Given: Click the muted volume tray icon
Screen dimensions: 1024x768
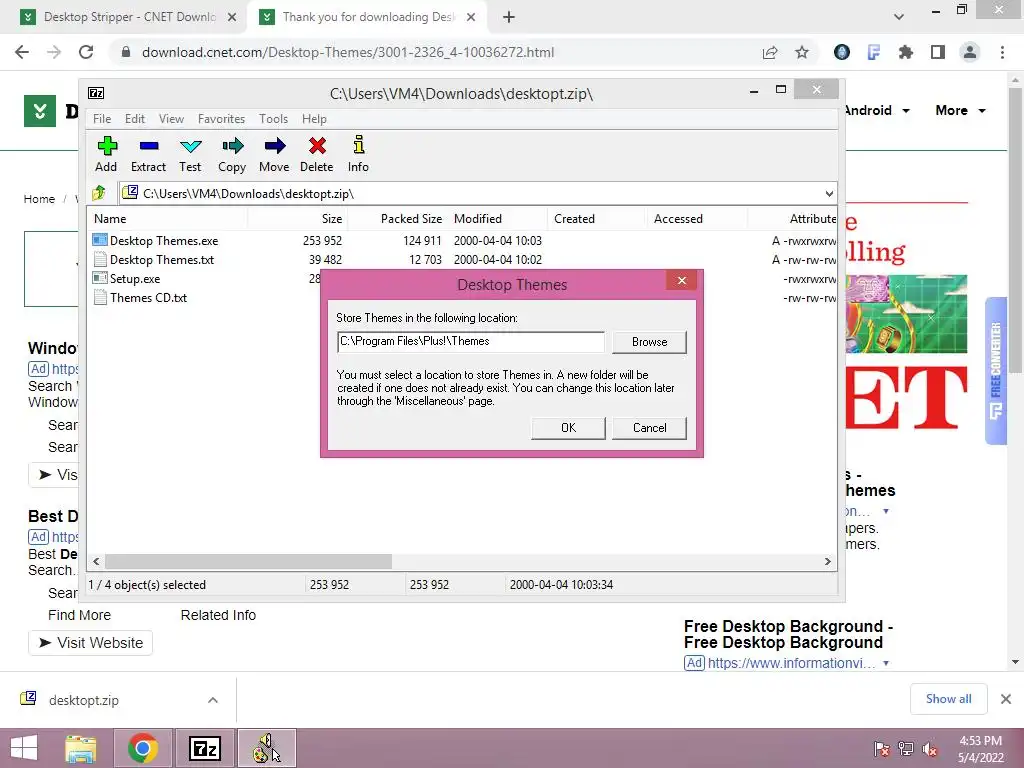Looking at the screenshot, I should [x=930, y=749].
